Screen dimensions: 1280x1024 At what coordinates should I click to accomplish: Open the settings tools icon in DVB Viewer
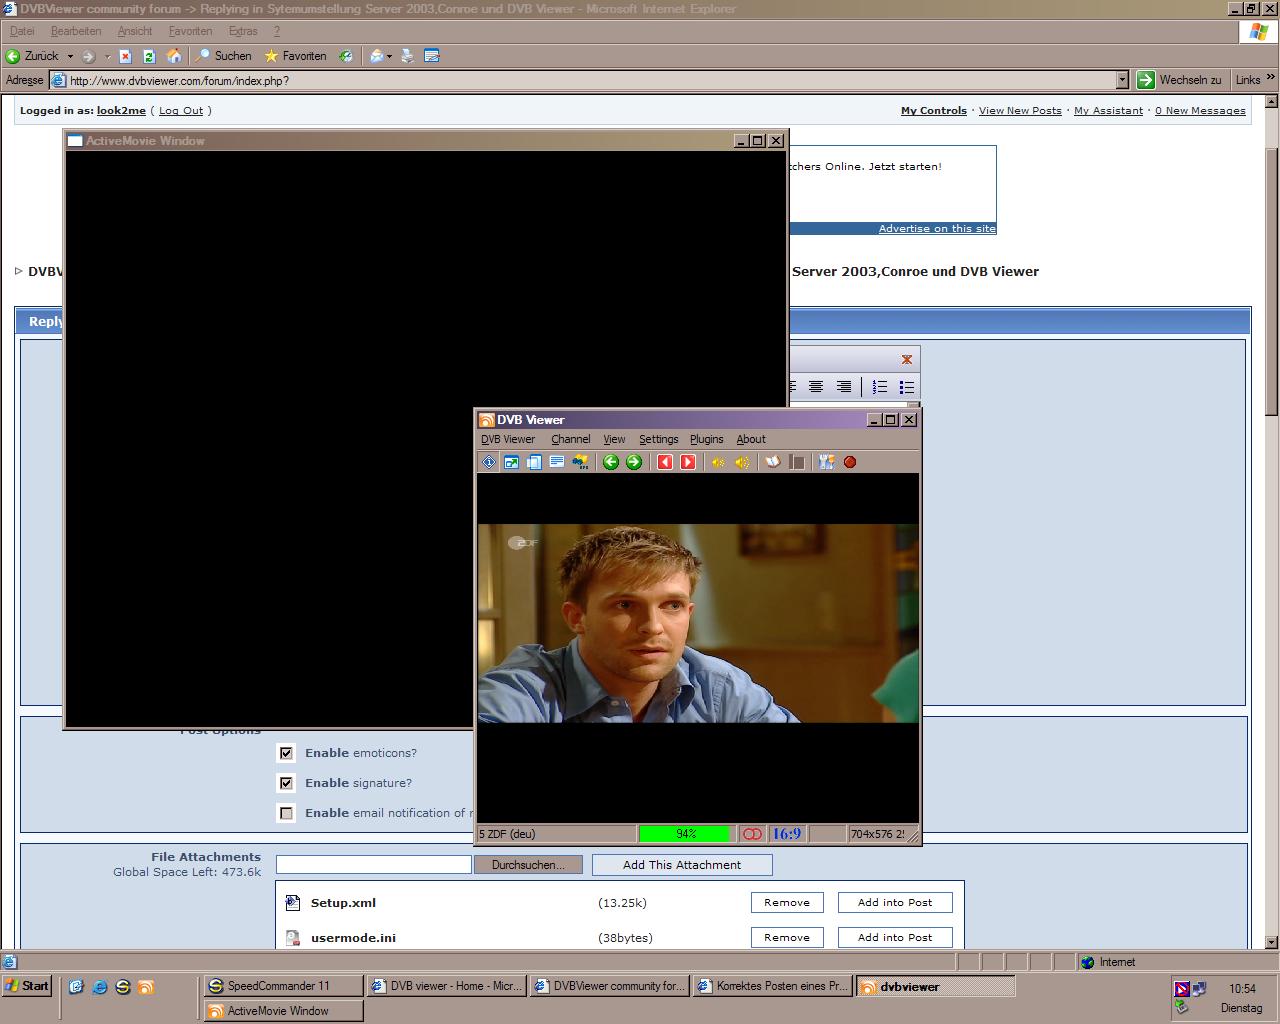pos(827,462)
